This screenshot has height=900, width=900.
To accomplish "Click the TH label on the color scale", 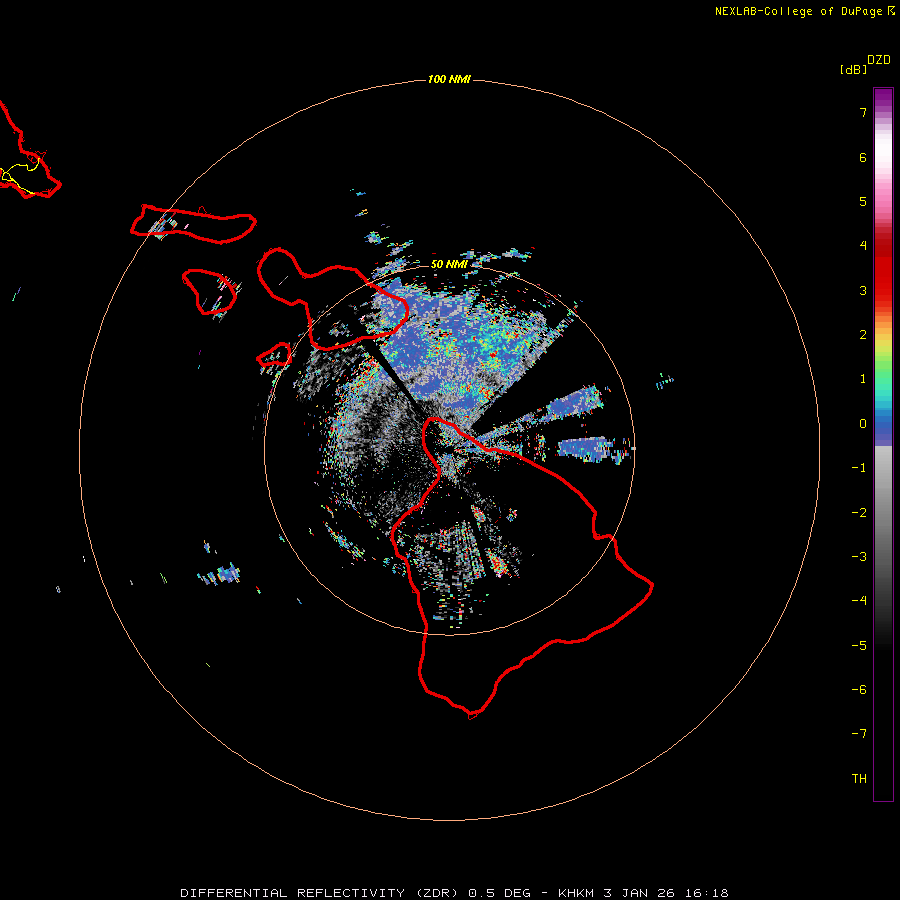I will click(x=859, y=779).
